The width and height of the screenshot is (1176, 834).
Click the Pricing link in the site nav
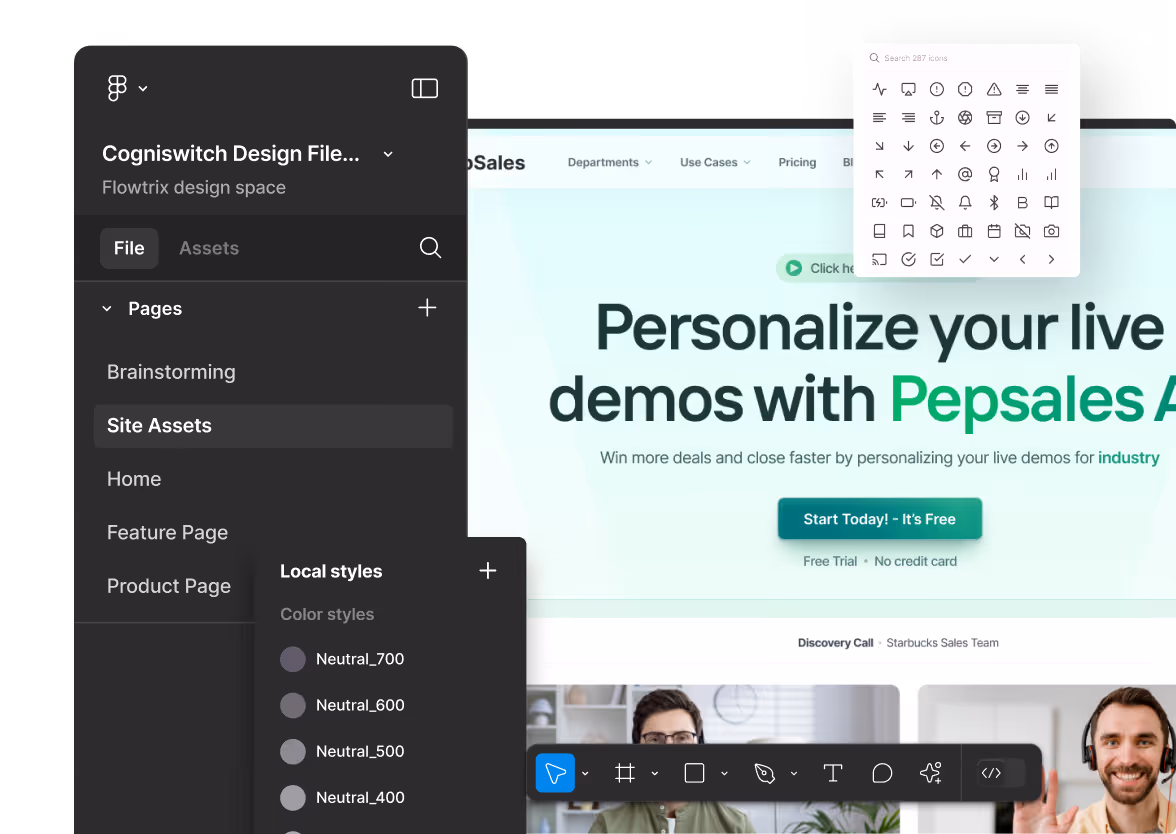pyautogui.click(x=797, y=162)
